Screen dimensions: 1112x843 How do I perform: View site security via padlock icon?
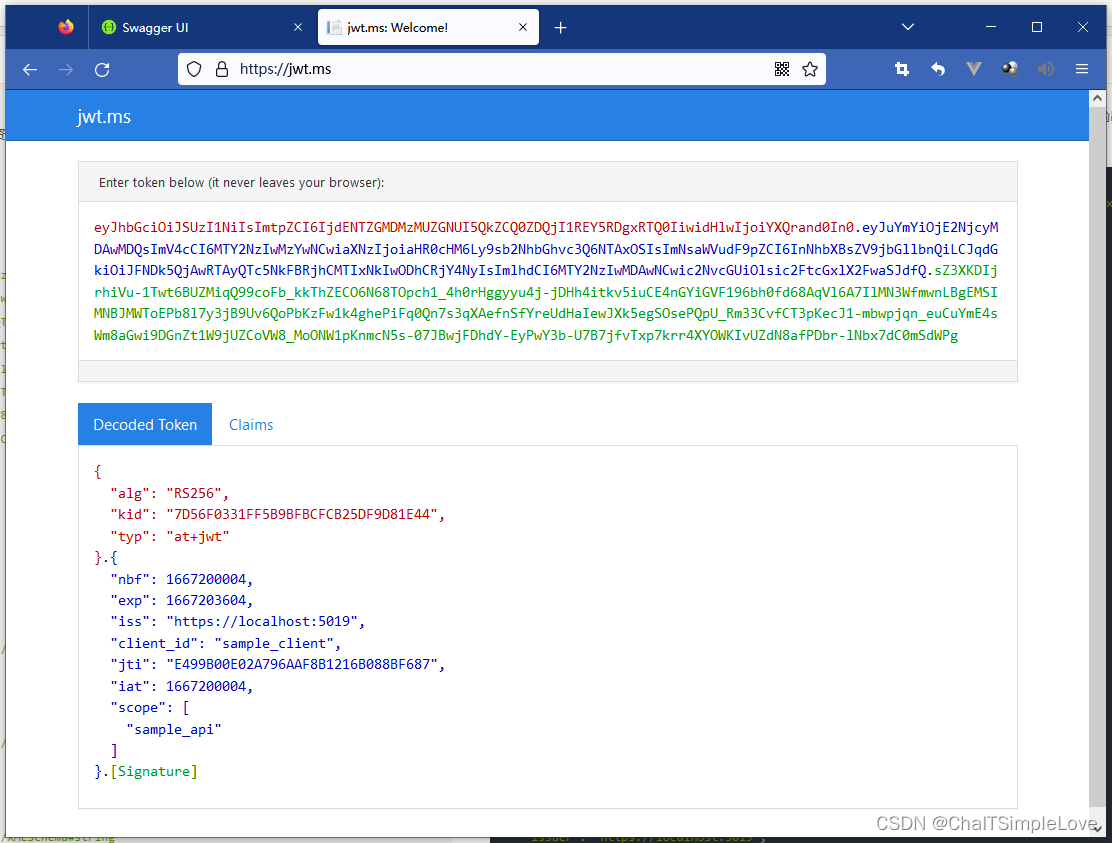(222, 69)
